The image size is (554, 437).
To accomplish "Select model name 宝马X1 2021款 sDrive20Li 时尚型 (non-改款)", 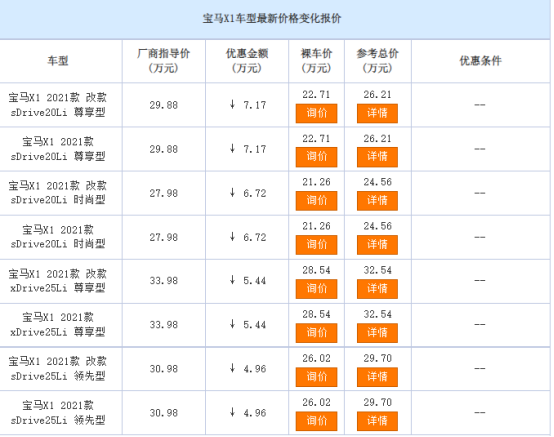I will click(58, 237).
